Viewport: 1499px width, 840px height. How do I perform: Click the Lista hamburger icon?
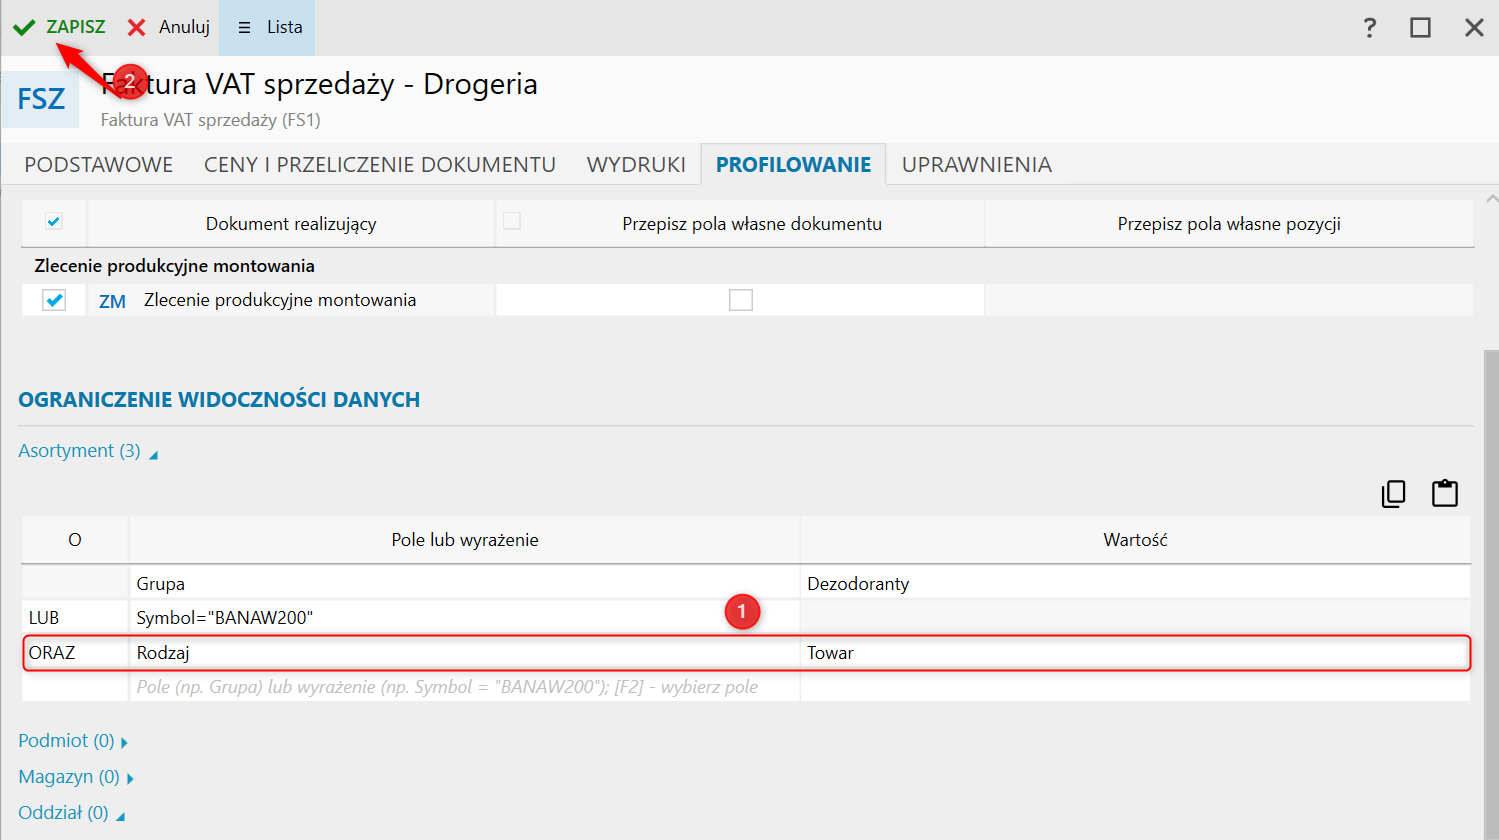click(244, 28)
